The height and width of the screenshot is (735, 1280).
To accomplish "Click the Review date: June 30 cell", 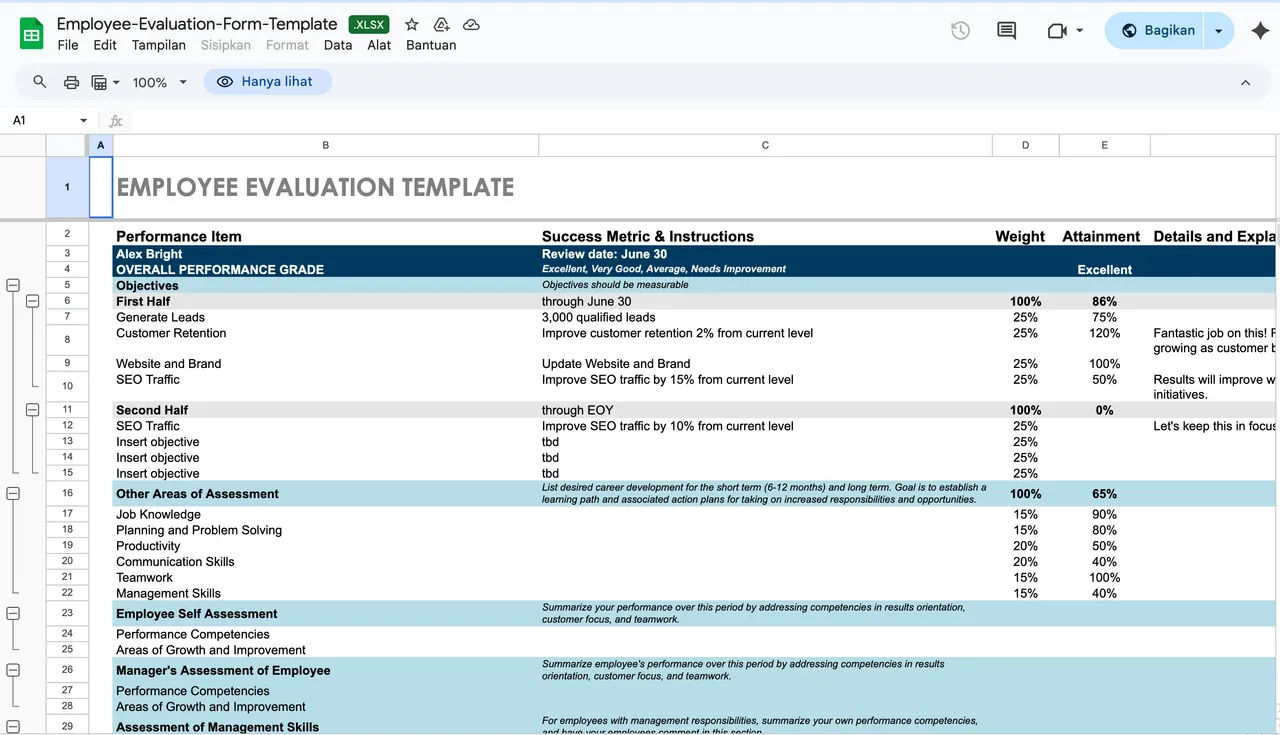I will [x=765, y=254].
